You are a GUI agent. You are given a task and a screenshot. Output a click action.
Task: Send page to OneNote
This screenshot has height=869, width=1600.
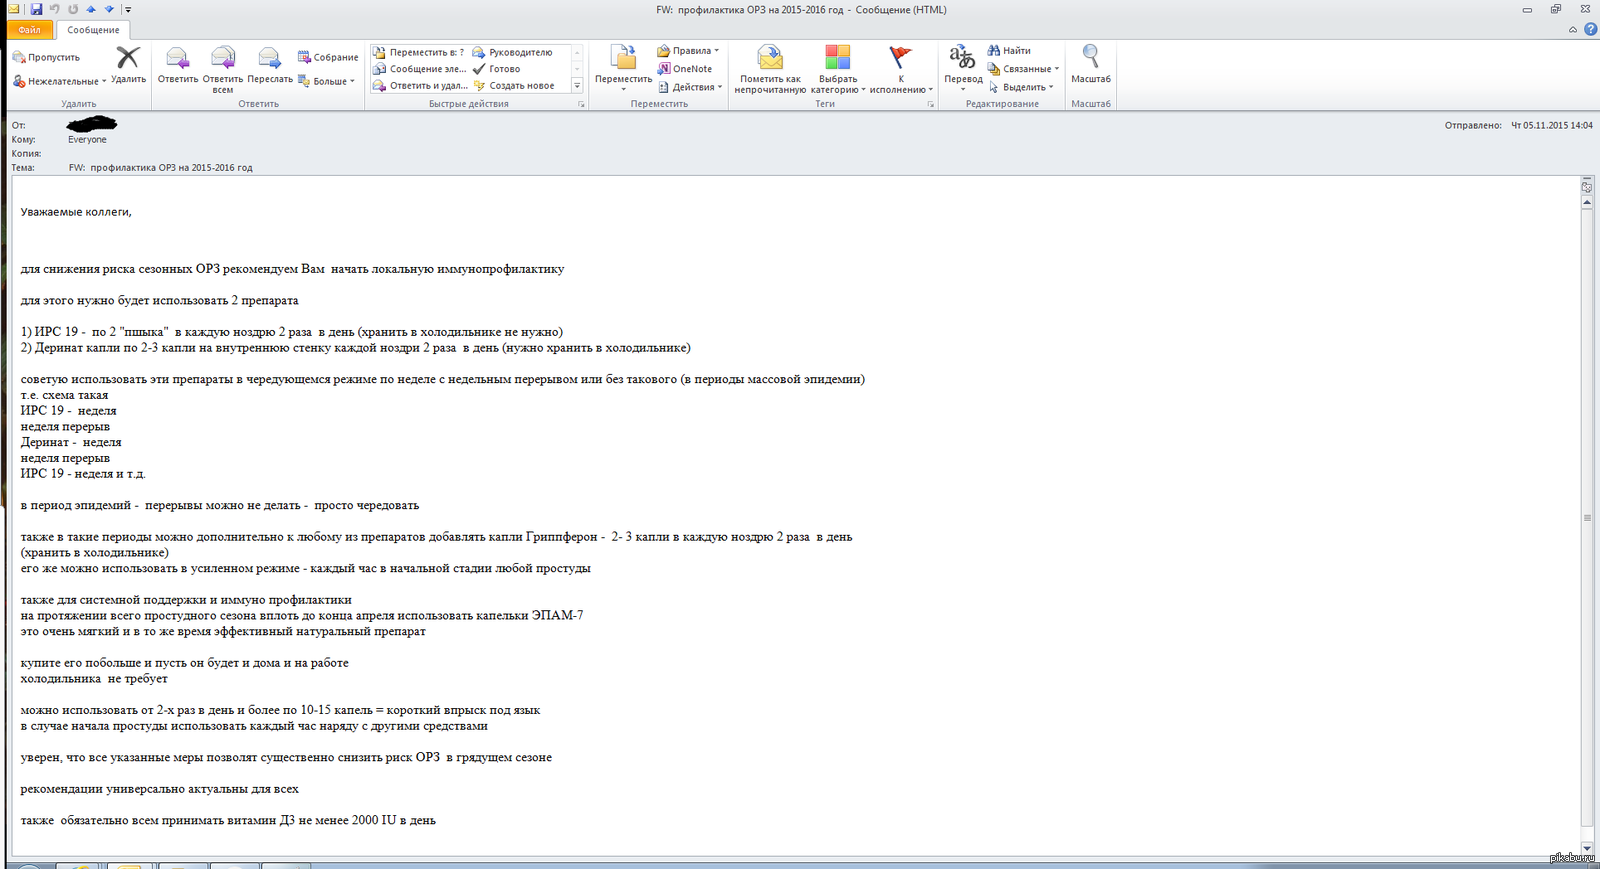point(685,69)
